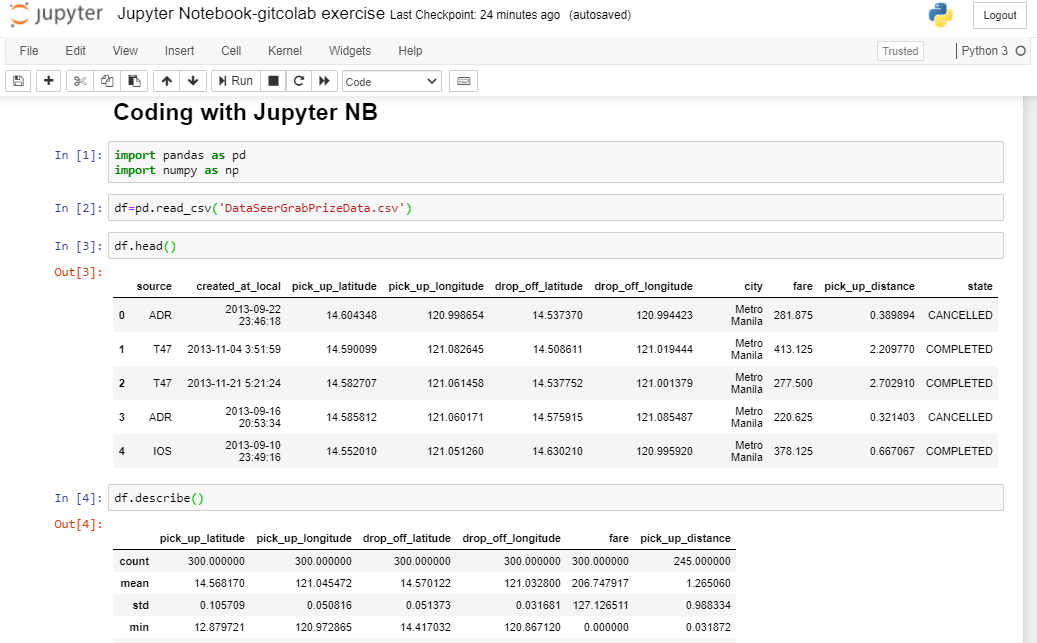The height and width of the screenshot is (643, 1037).
Task: Save the notebook using the floppy disk icon
Action: 17,81
